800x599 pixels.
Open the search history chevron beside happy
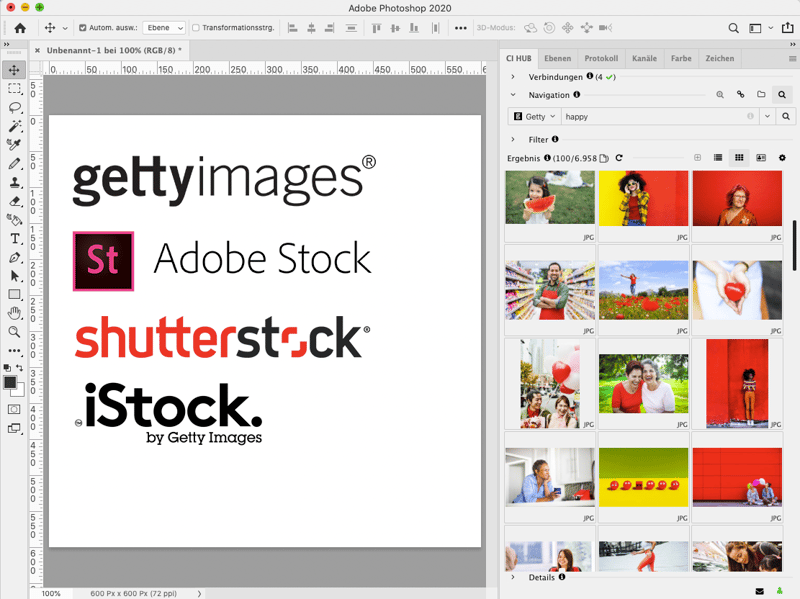(x=767, y=117)
